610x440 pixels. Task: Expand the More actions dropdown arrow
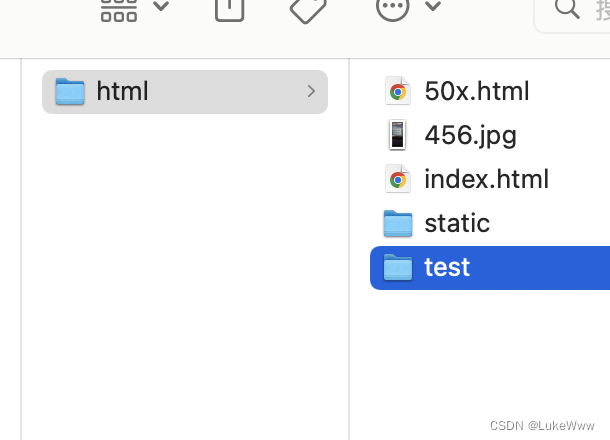point(433,6)
